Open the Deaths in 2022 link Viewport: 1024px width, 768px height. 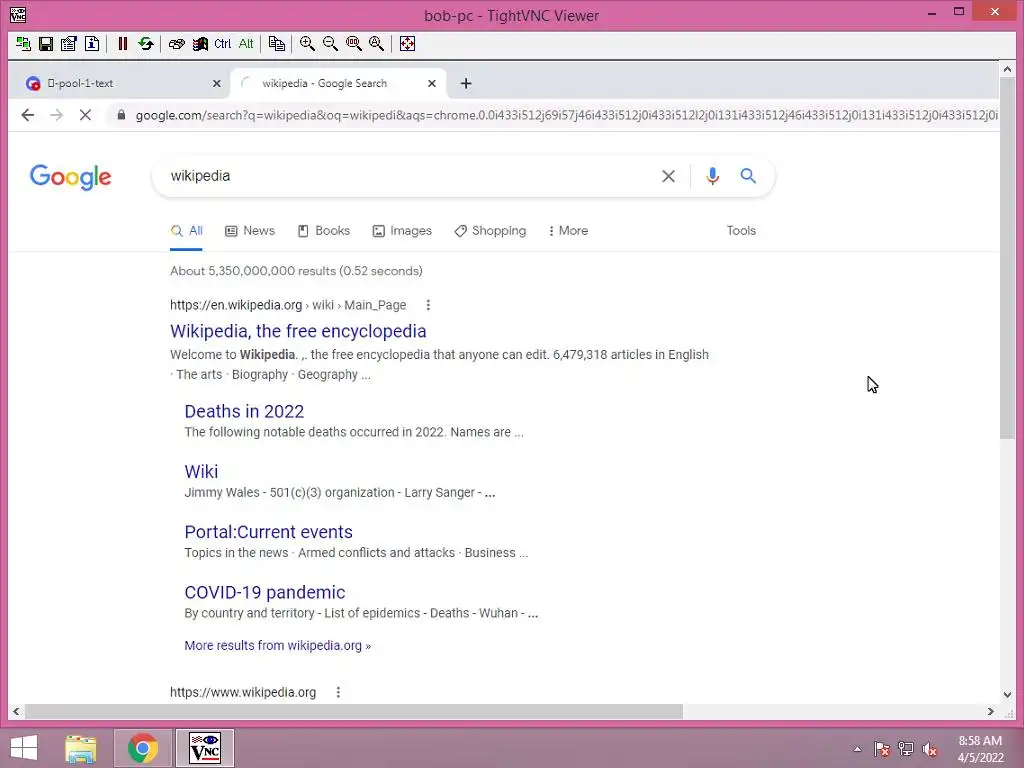tap(244, 411)
